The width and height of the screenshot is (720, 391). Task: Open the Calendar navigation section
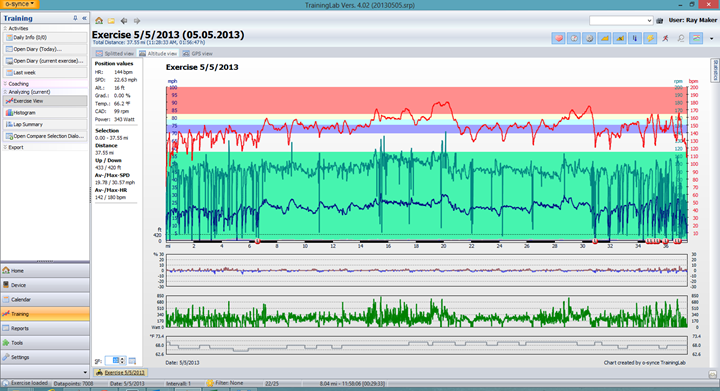coord(45,300)
